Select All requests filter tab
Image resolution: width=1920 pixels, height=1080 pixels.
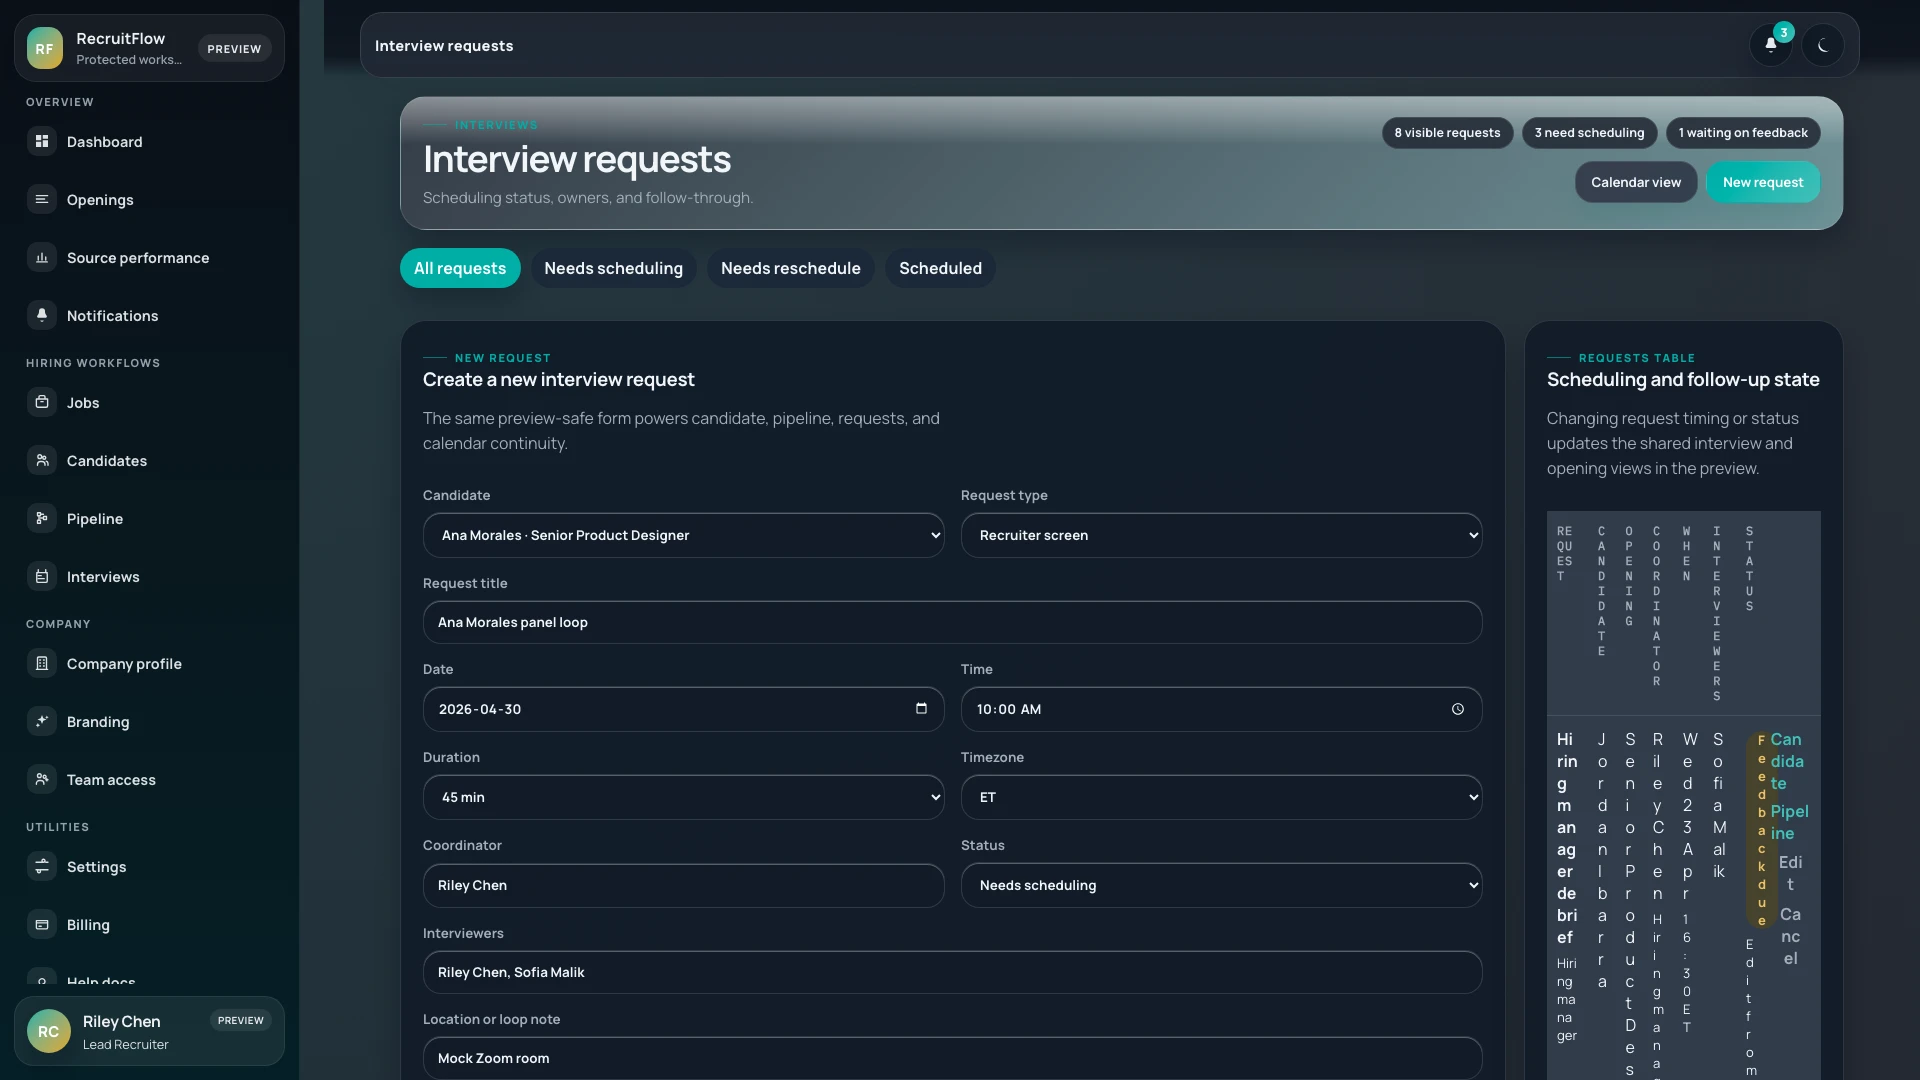click(460, 268)
